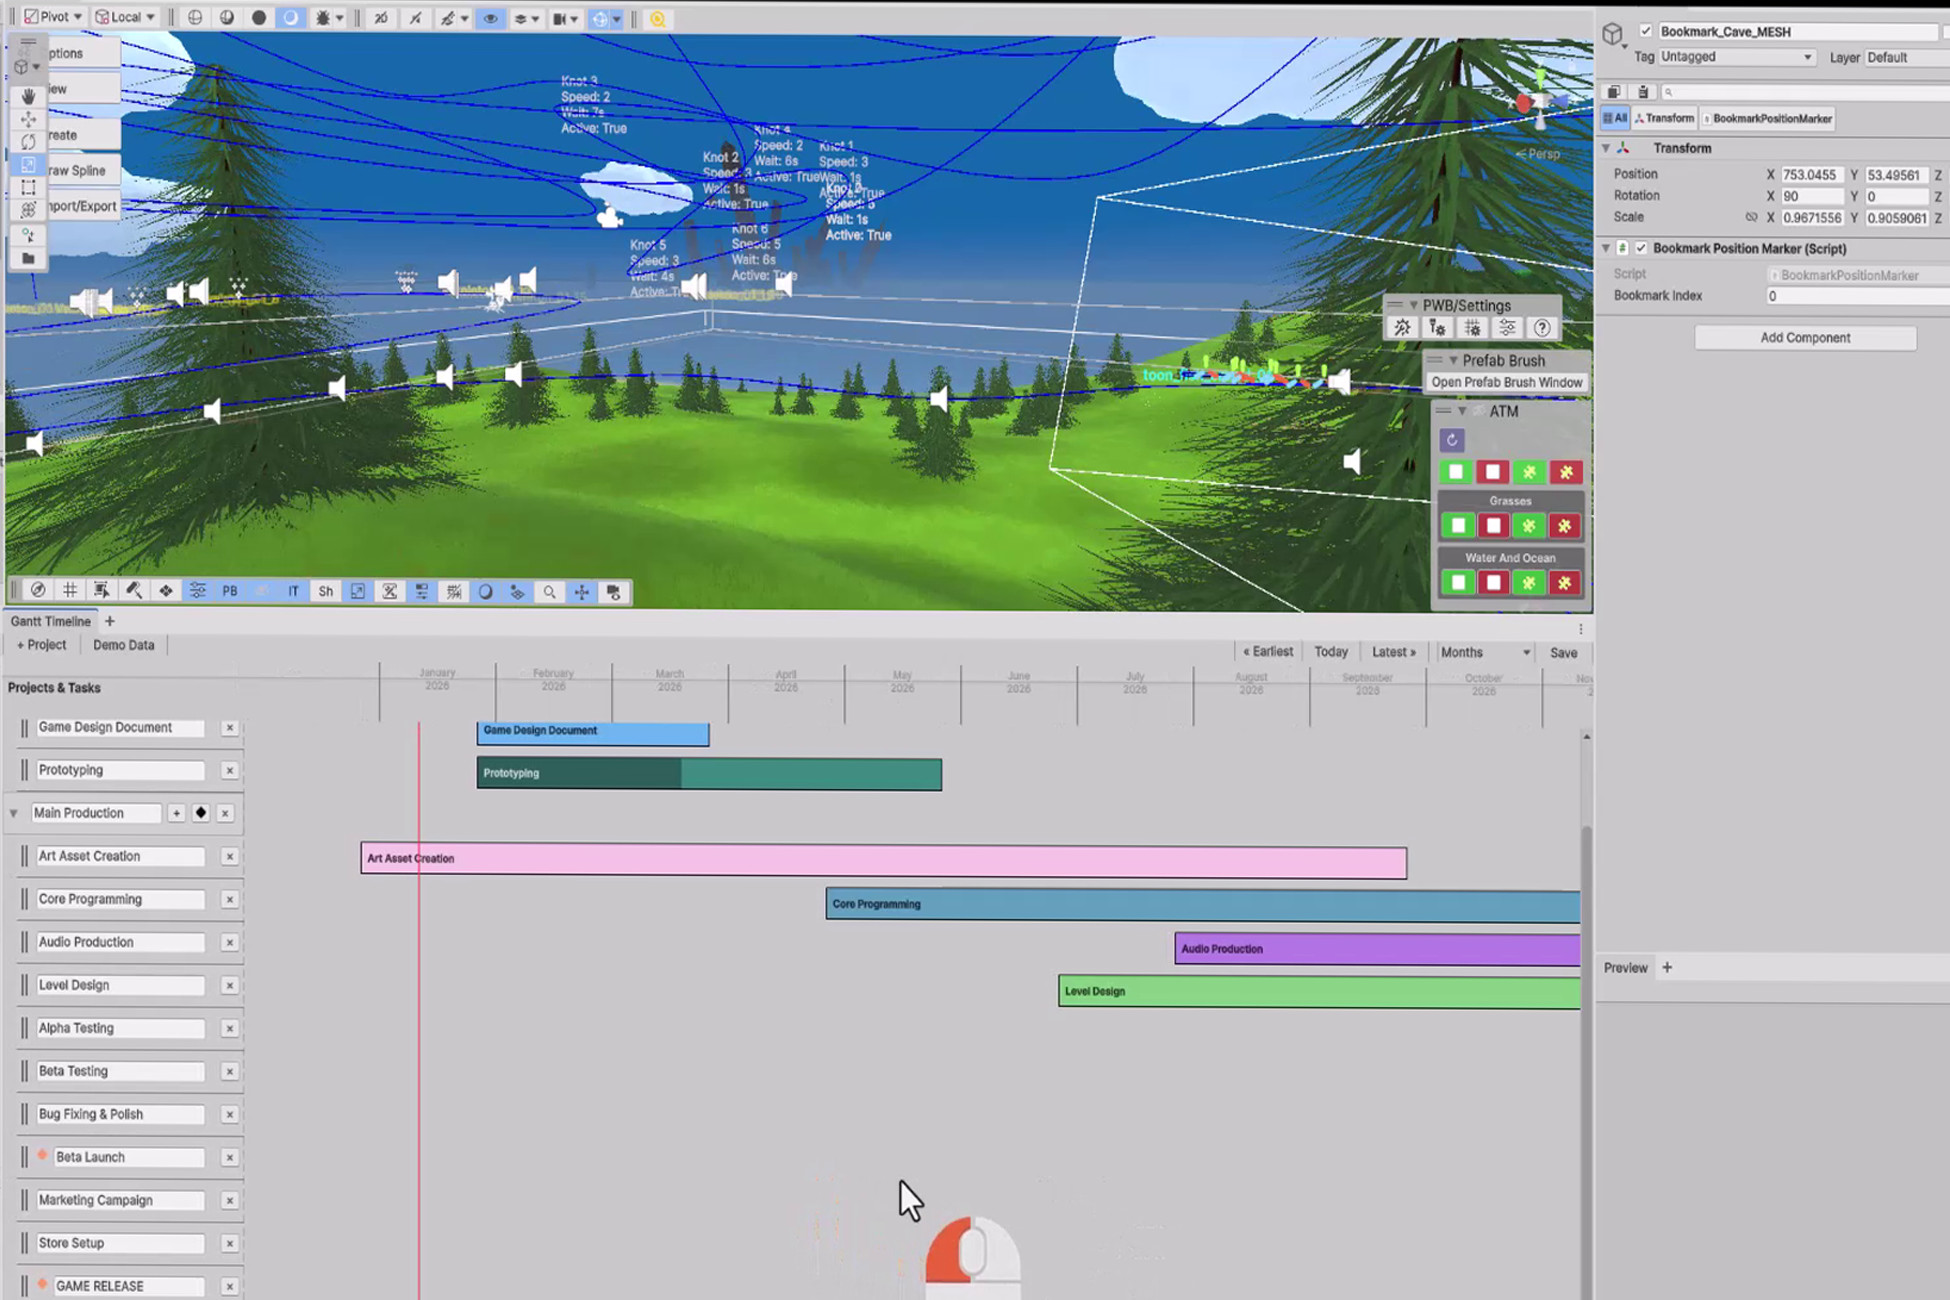Collapse the Main Production group

(14, 813)
